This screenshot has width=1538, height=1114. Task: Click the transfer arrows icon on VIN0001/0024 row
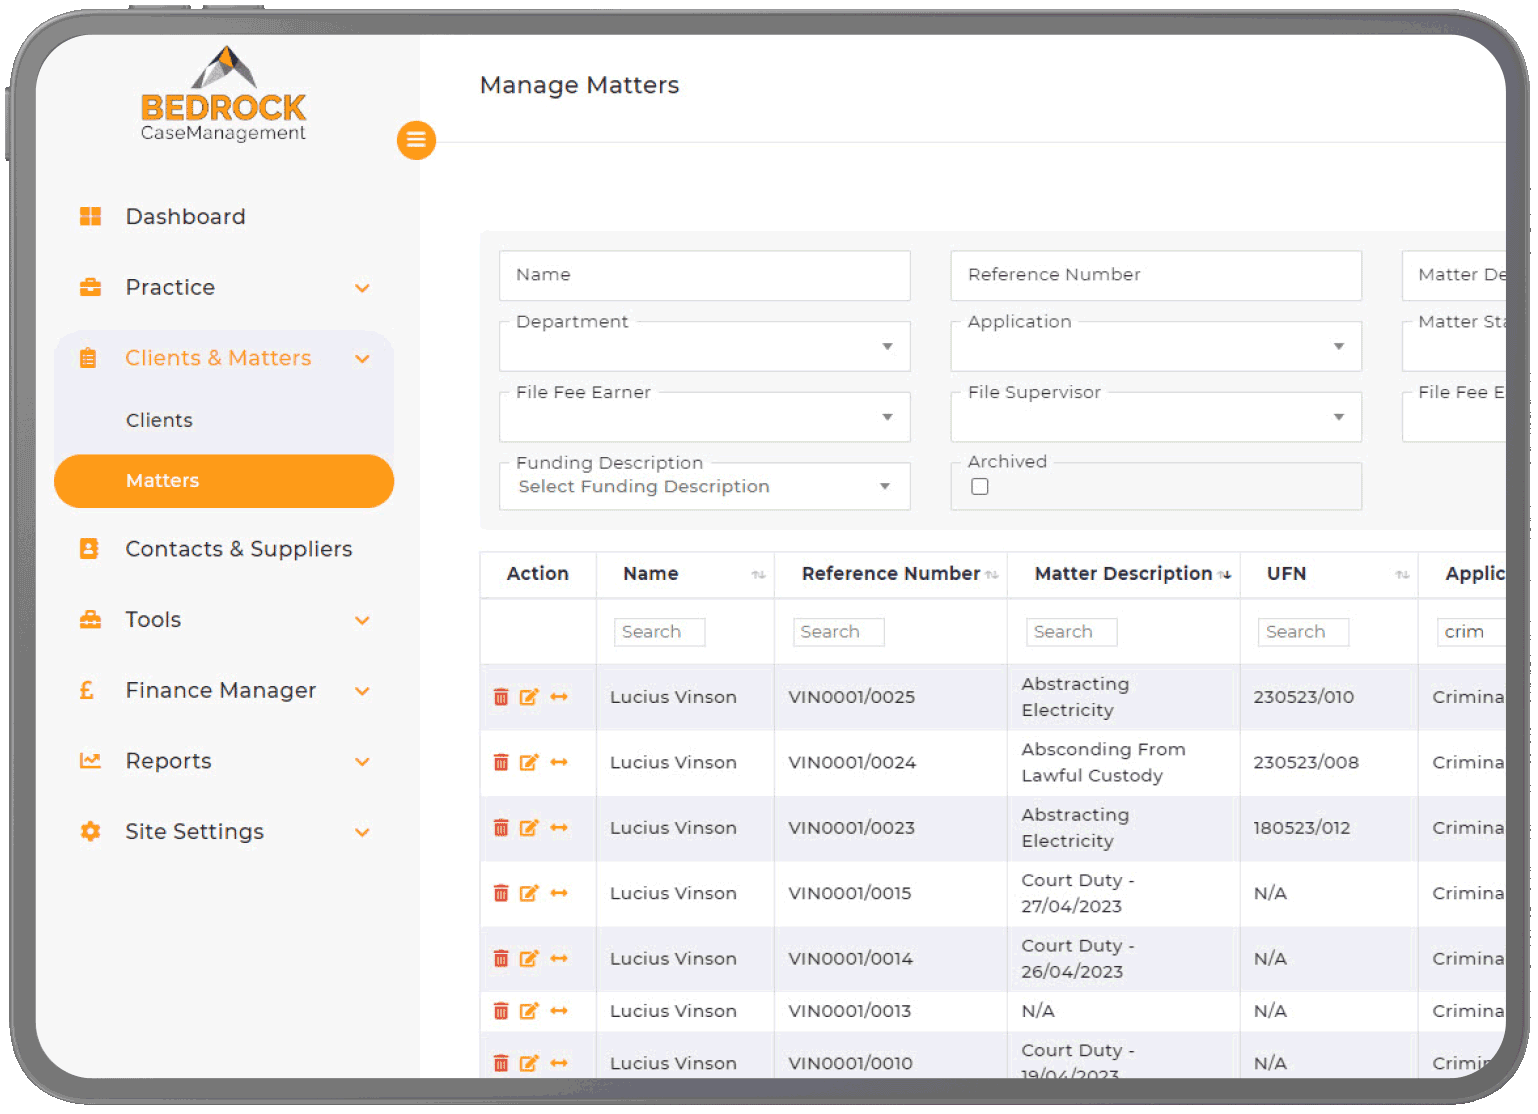[559, 762]
